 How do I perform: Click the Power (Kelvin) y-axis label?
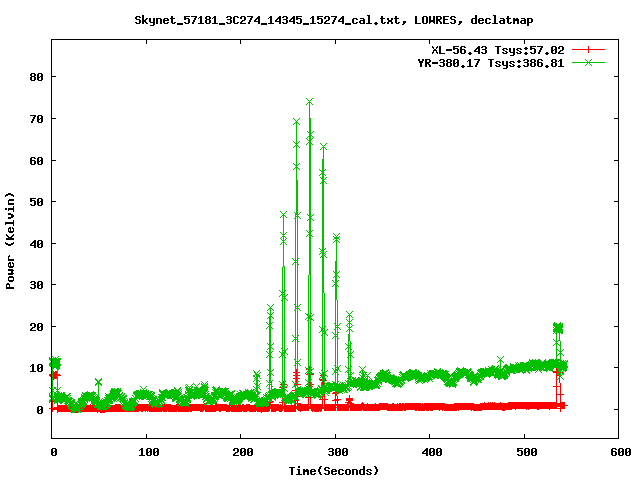(10, 241)
